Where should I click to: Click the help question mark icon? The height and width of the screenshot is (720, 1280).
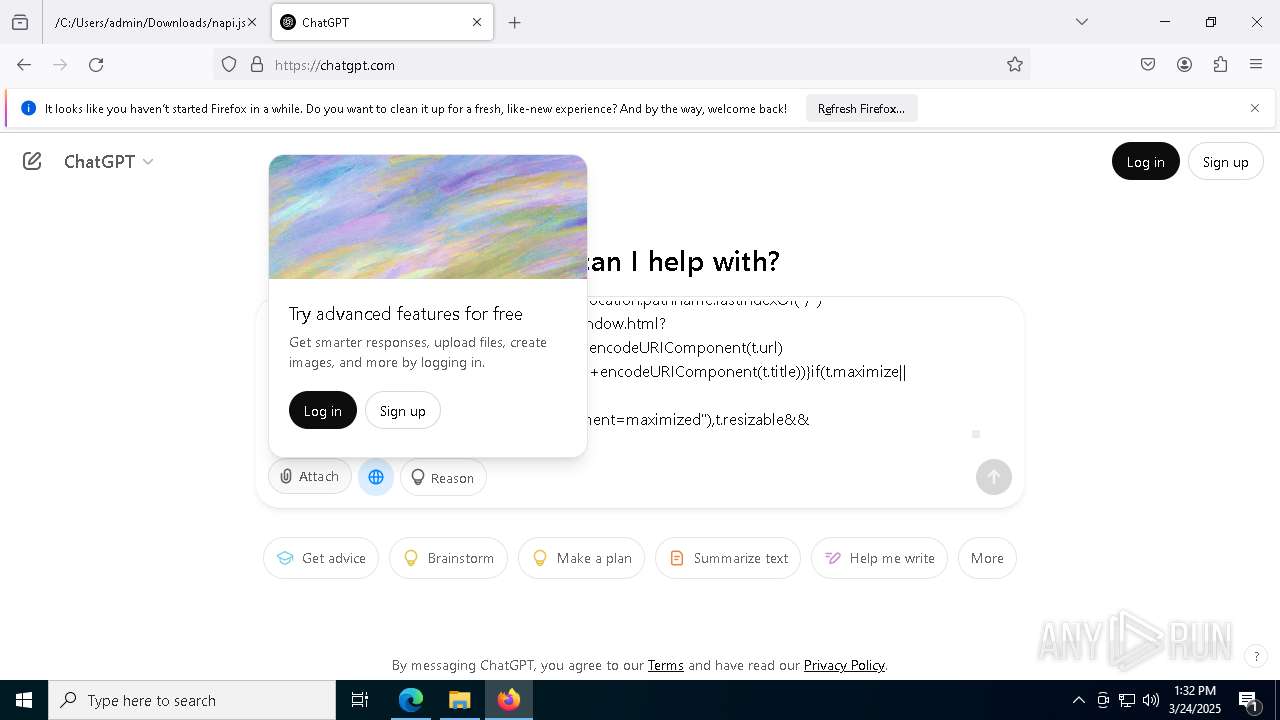(x=1256, y=657)
